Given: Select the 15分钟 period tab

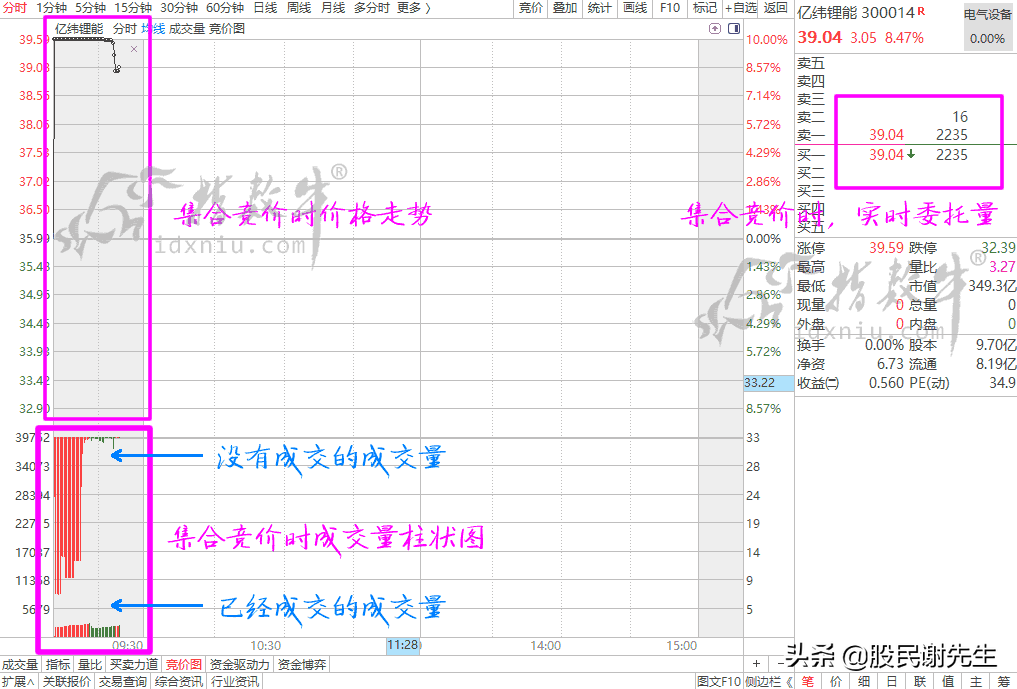Looking at the screenshot, I should point(133,8).
